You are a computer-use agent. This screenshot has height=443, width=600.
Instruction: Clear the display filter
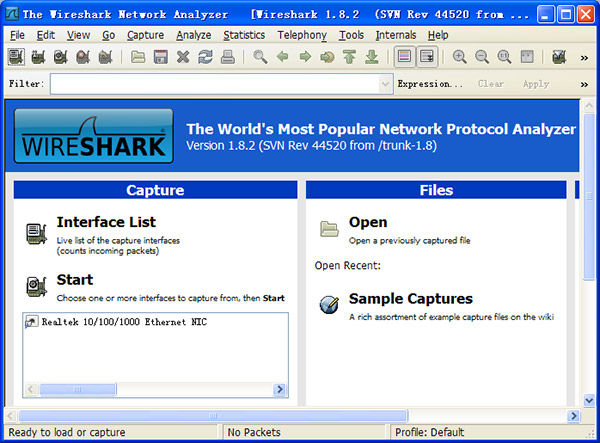[x=491, y=84]
